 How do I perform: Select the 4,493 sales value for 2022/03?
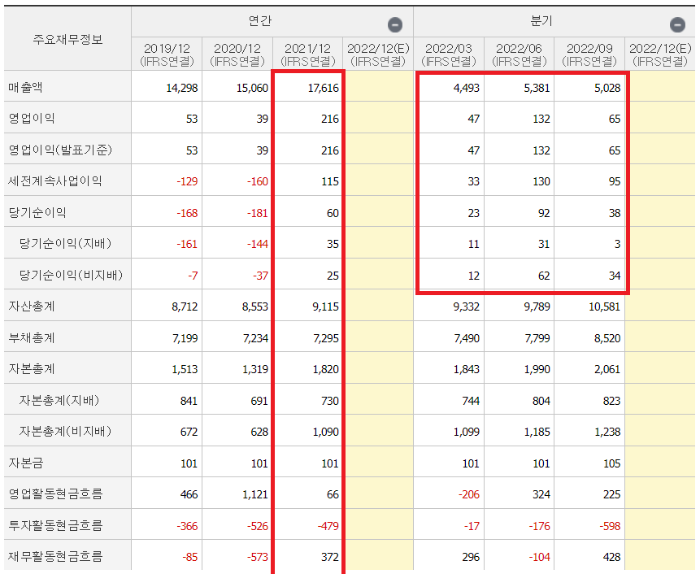pos(466,88)
